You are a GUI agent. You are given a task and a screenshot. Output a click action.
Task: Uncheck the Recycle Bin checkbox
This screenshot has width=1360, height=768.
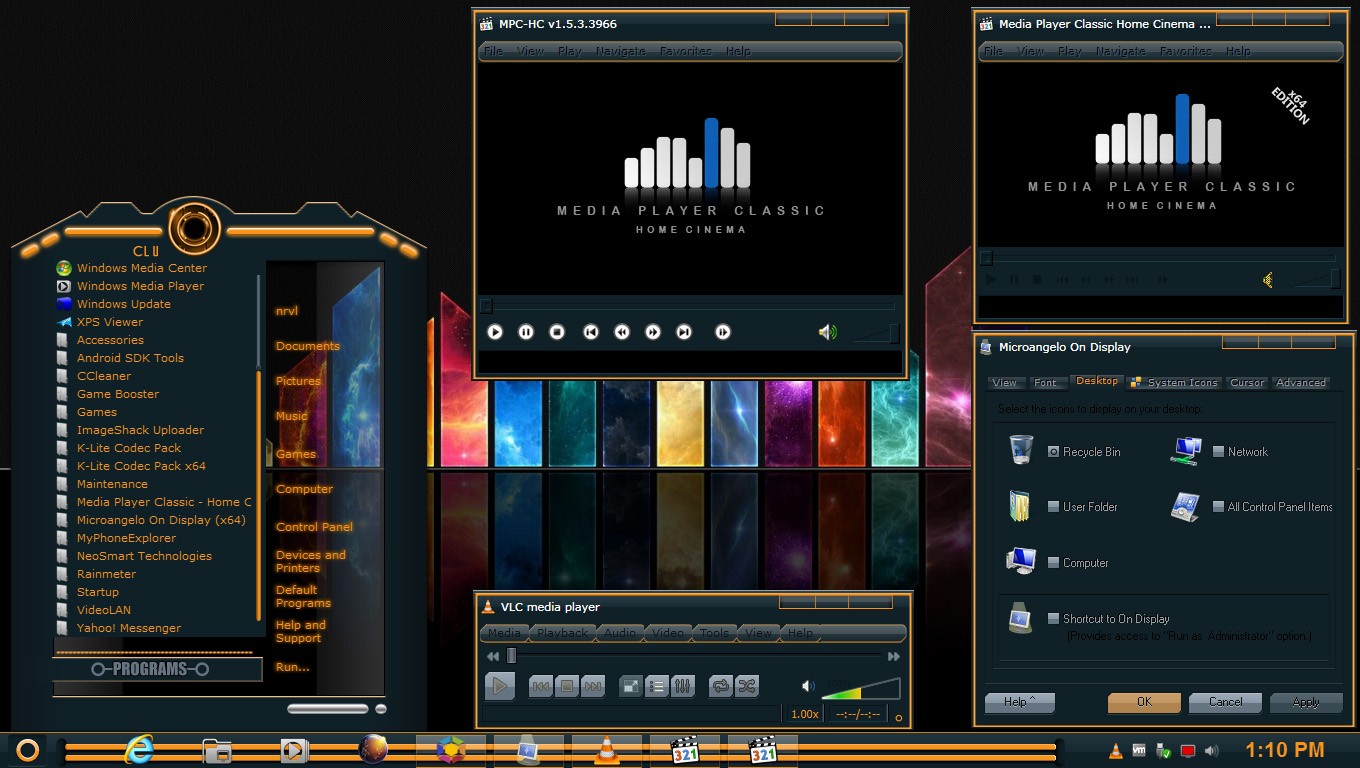point(1053,452)
